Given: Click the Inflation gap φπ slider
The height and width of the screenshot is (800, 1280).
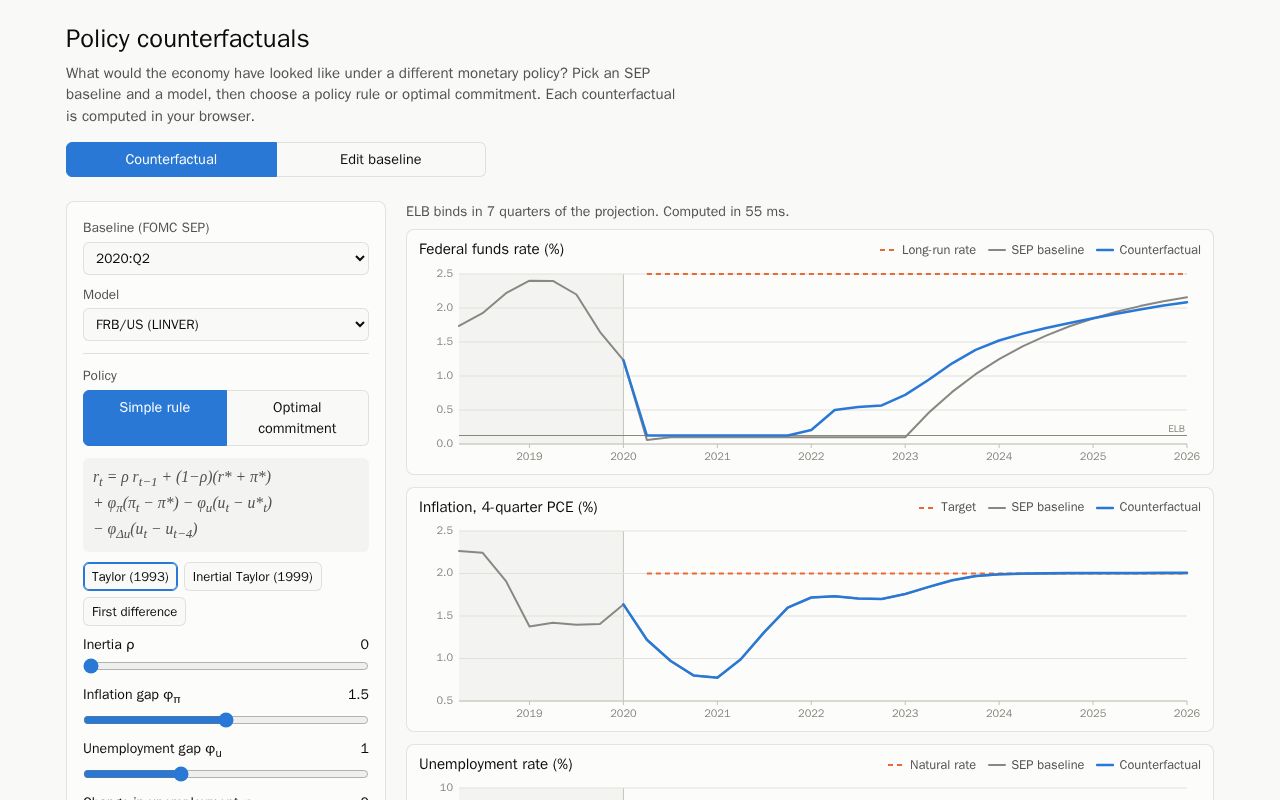Looking at the screenshot, I should 226,720.
